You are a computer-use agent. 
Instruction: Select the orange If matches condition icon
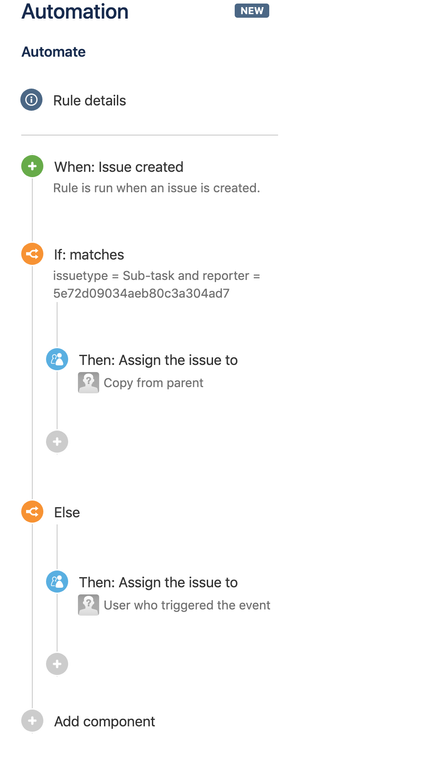[32, 254]
